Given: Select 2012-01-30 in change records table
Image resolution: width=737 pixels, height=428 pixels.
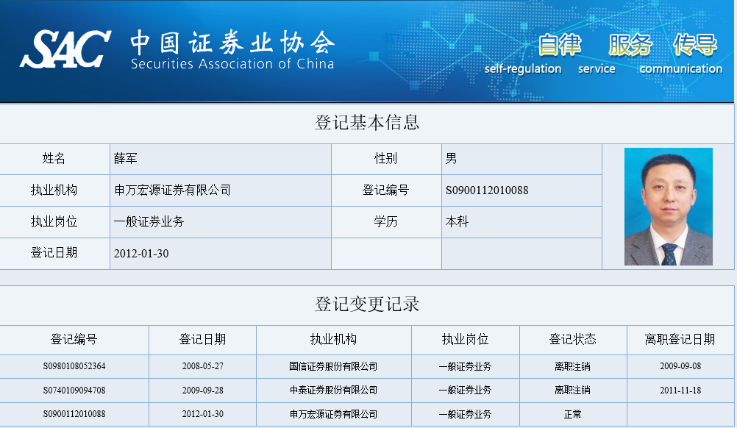Looking at the screenshot, I should [203, 414].
